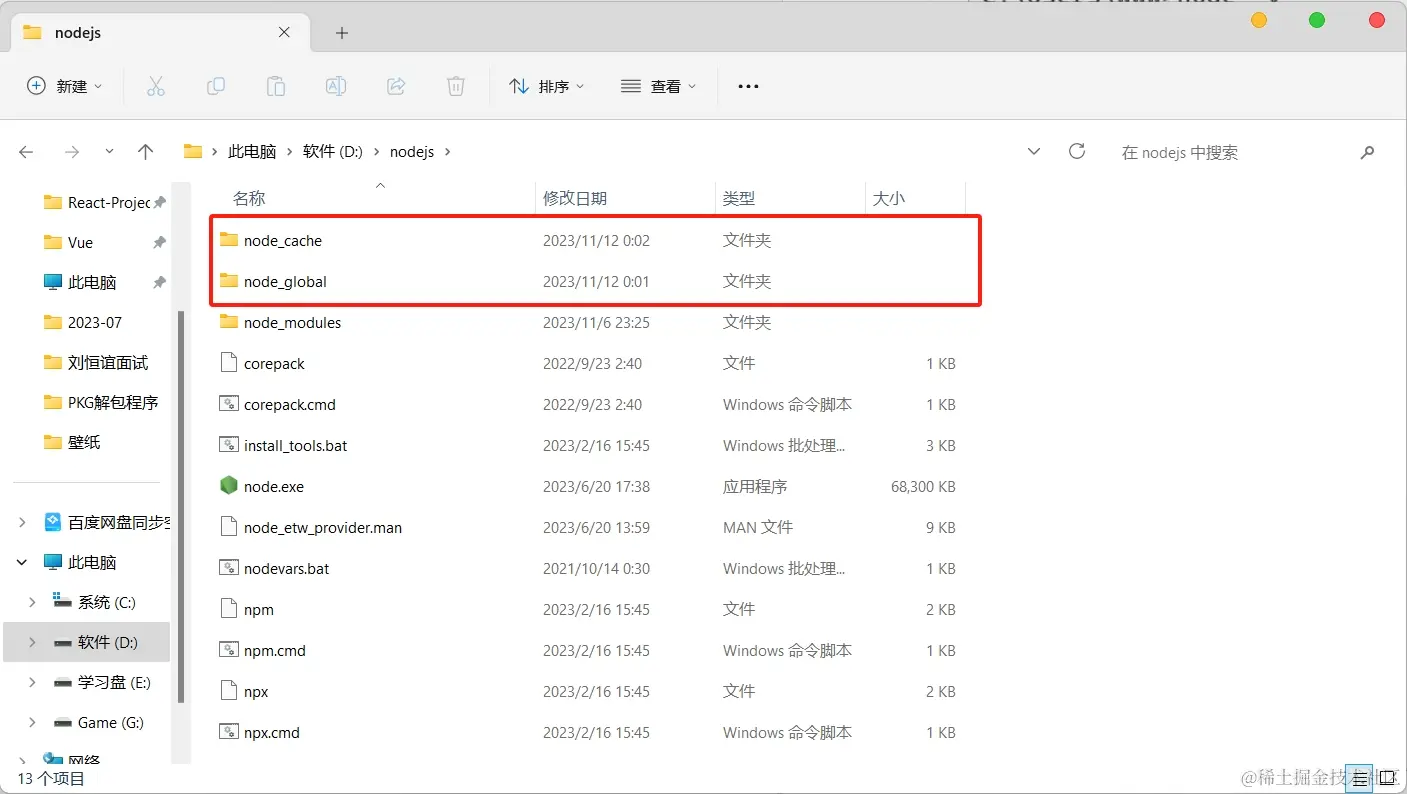Unpin Vue from quick access pin icon
1407x794 pixels.
(x=159, y=242)
